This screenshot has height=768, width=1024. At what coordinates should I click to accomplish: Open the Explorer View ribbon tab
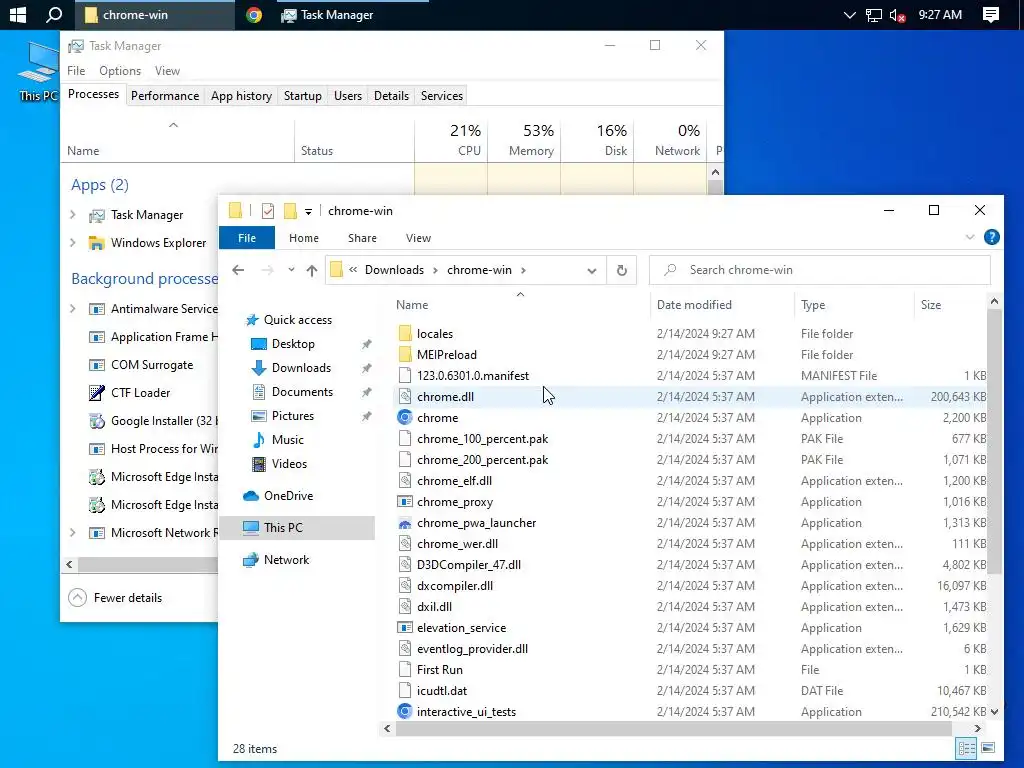tap(418, 238)
